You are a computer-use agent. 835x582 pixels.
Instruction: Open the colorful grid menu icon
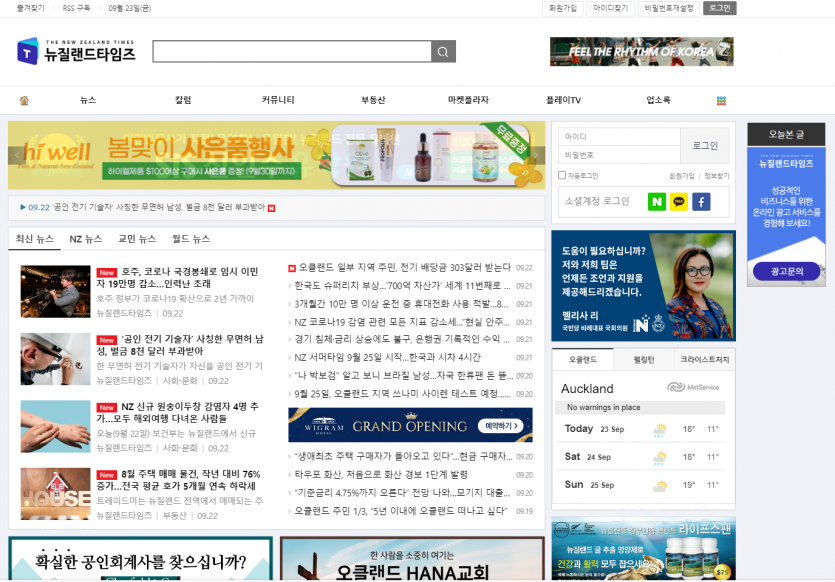coord(721,100)
